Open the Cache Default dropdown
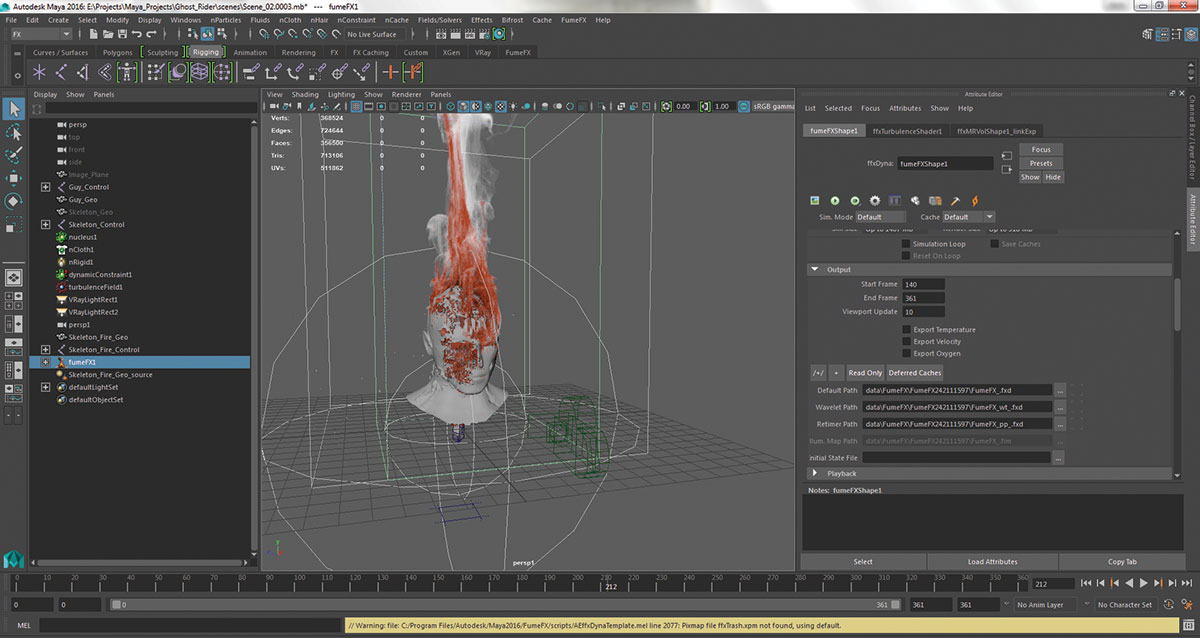The height and width of the screenshot is (638, 1200). pos(968,217)
